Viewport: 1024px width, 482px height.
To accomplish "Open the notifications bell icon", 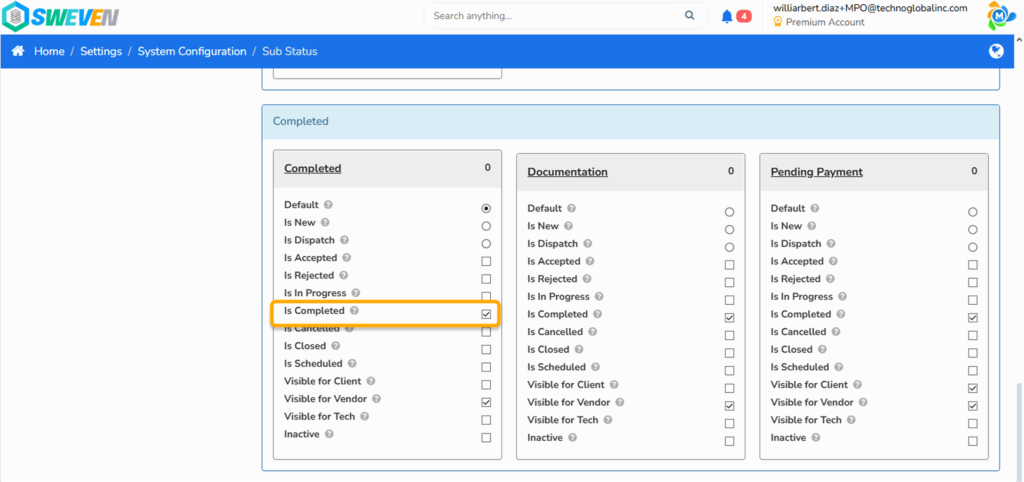I will (x=727, y=16).
